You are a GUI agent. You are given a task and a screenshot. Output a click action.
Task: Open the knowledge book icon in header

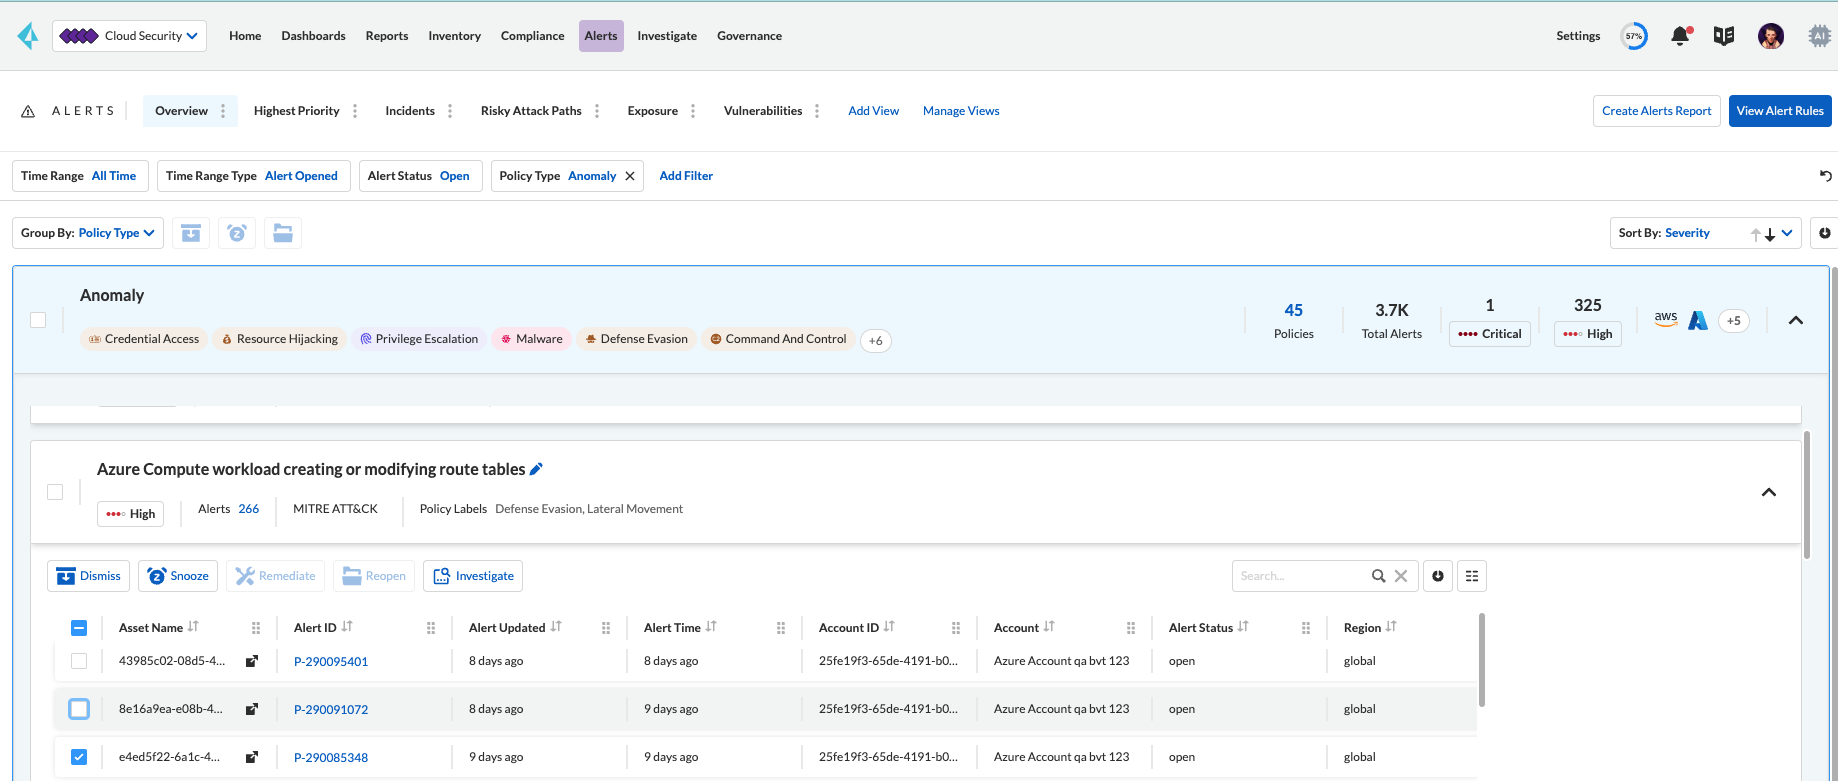click(x=1724, y=36)
